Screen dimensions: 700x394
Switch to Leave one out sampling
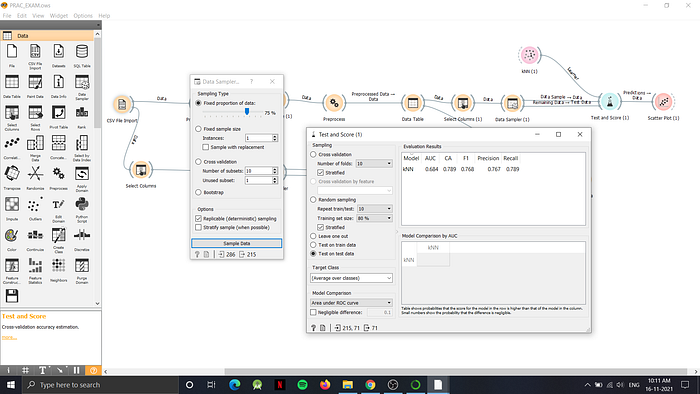point(313,236)
